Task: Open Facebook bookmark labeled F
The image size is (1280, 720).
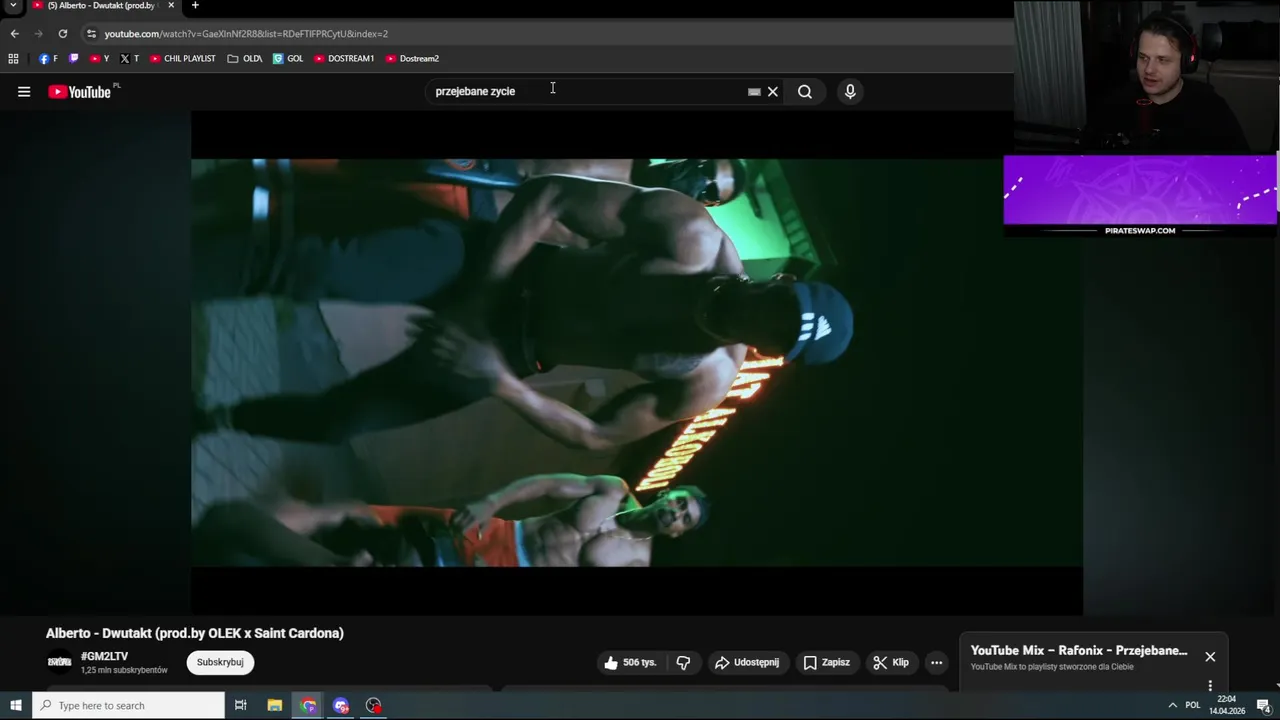Action: (x=48, y=59)
